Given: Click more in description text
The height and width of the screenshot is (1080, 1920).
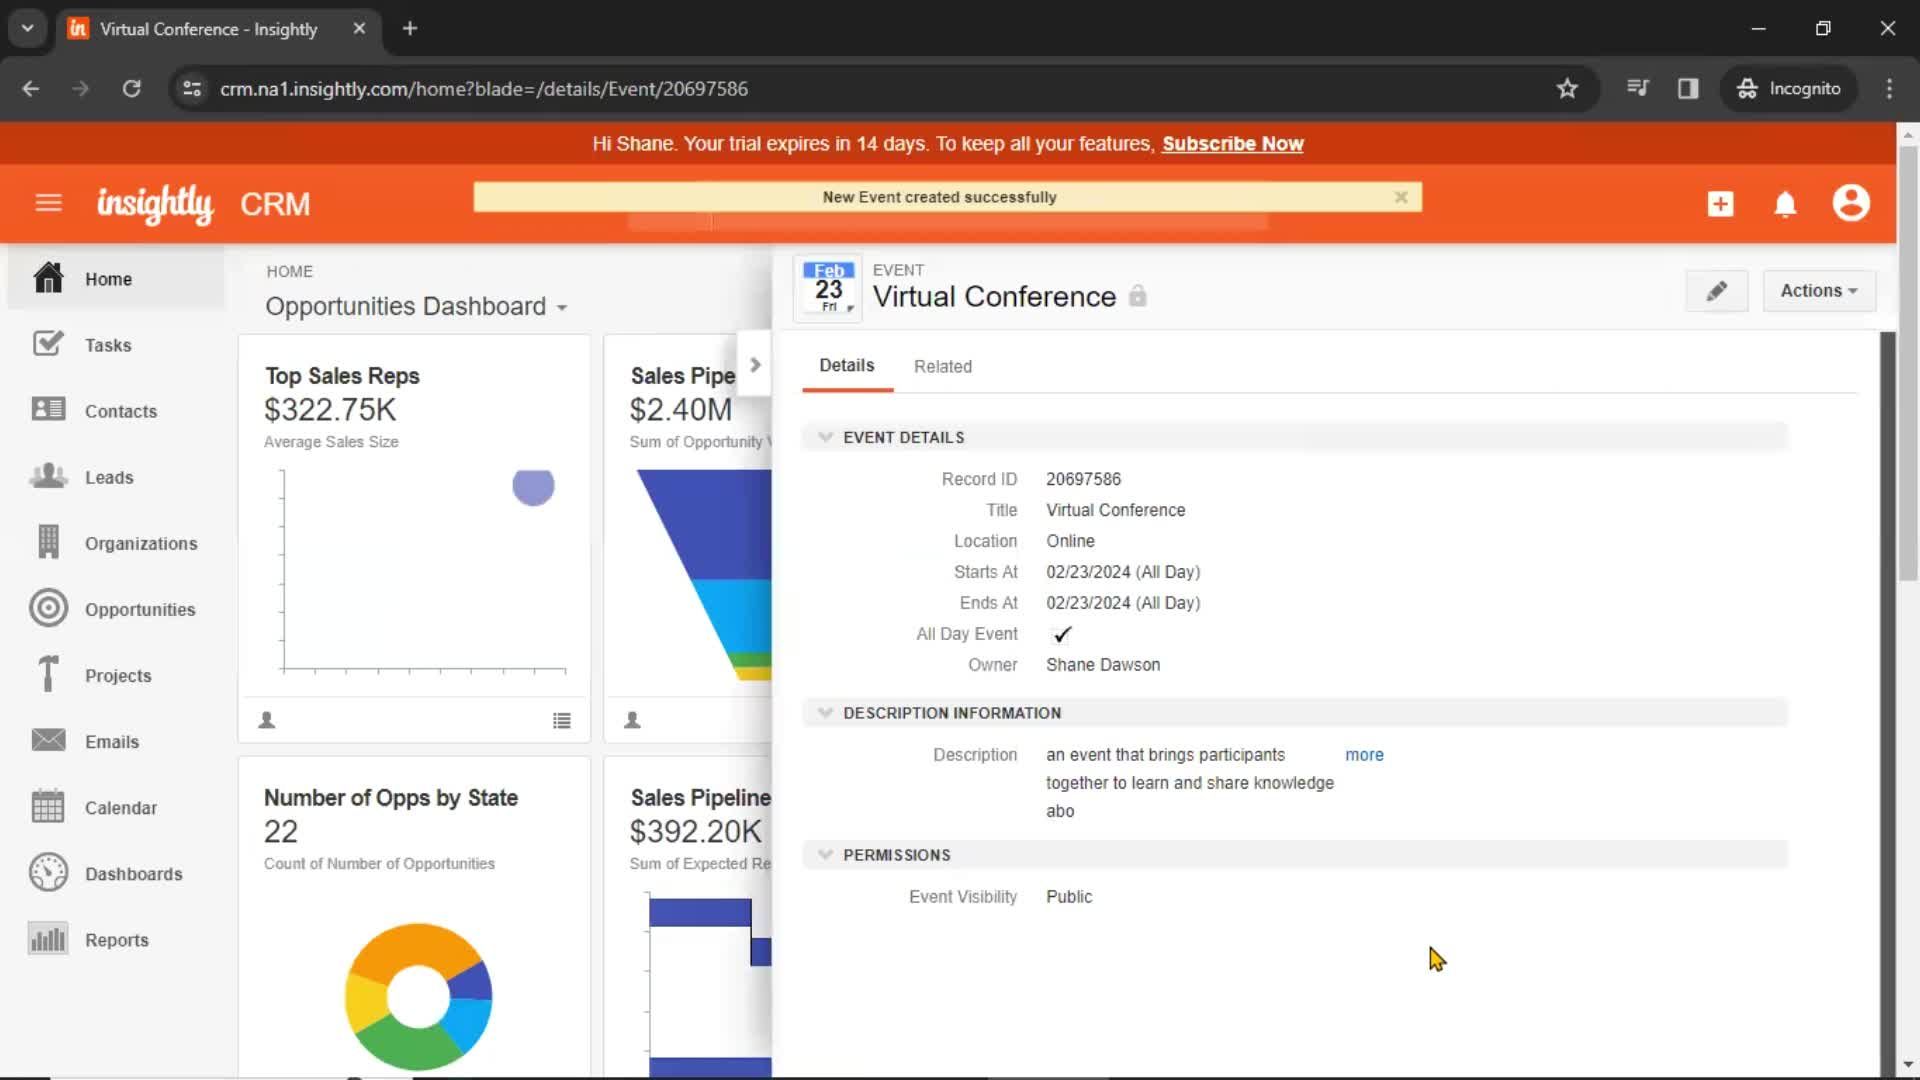Looking at the screenshot, I should 1365,754.
